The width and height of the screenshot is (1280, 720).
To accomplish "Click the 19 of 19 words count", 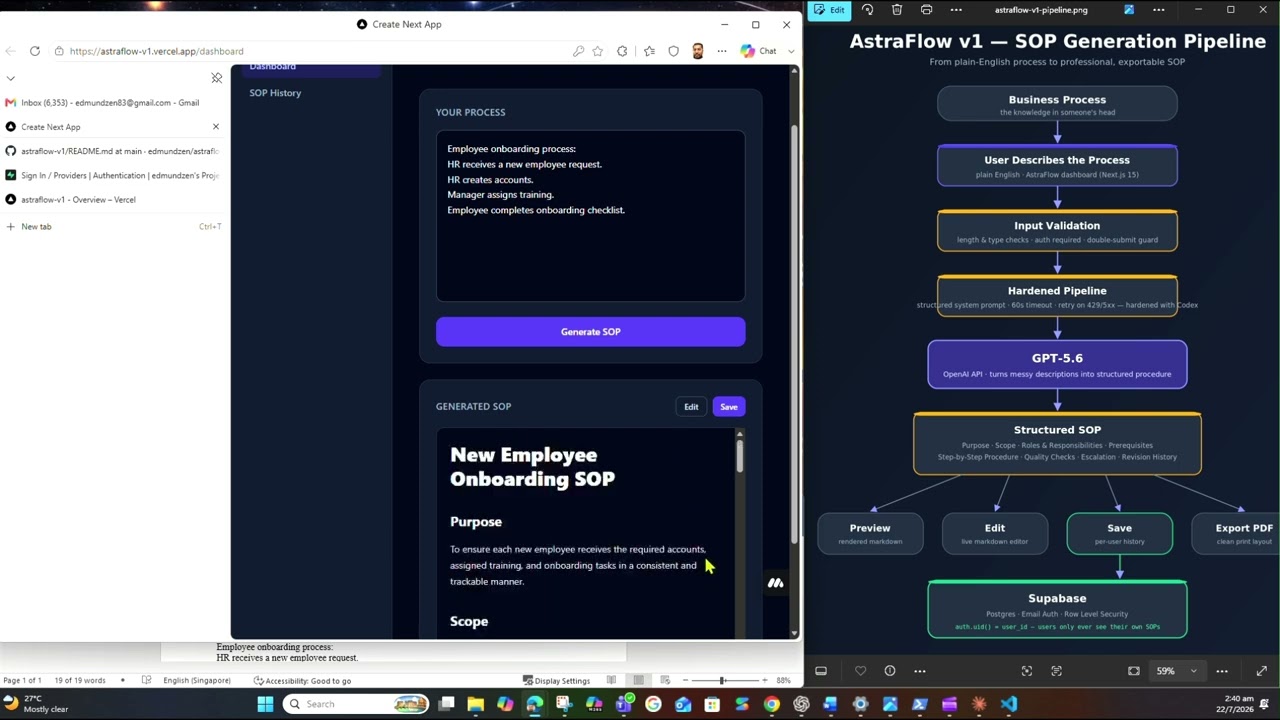I will tap(80, 681).
